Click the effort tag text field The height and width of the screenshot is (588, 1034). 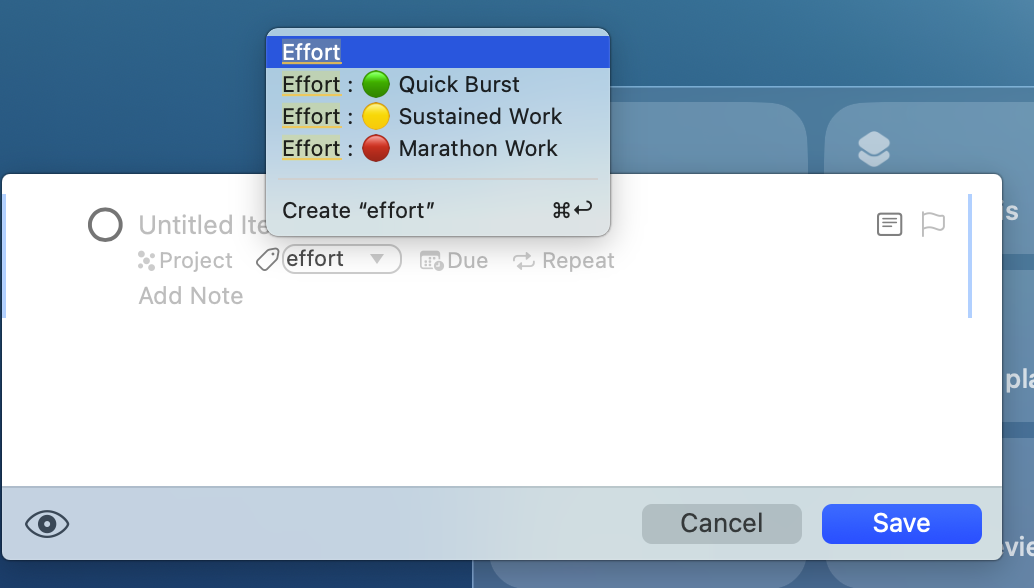pos(322,259)
